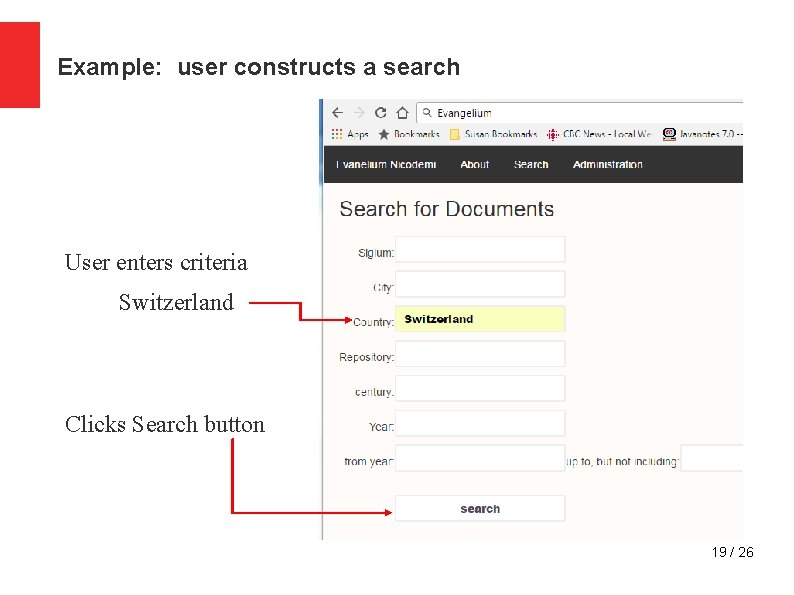
Task: Reload the page with refresh icon
Action: coord(381,112)
